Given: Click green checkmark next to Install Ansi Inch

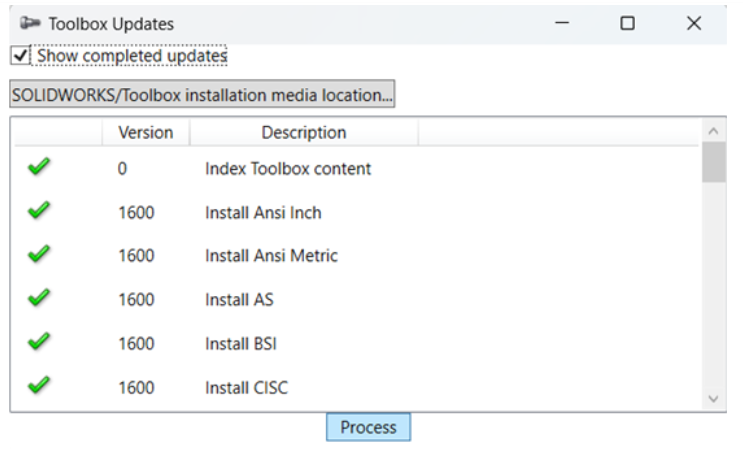Looking at the screenshot, I should point(39,211).
